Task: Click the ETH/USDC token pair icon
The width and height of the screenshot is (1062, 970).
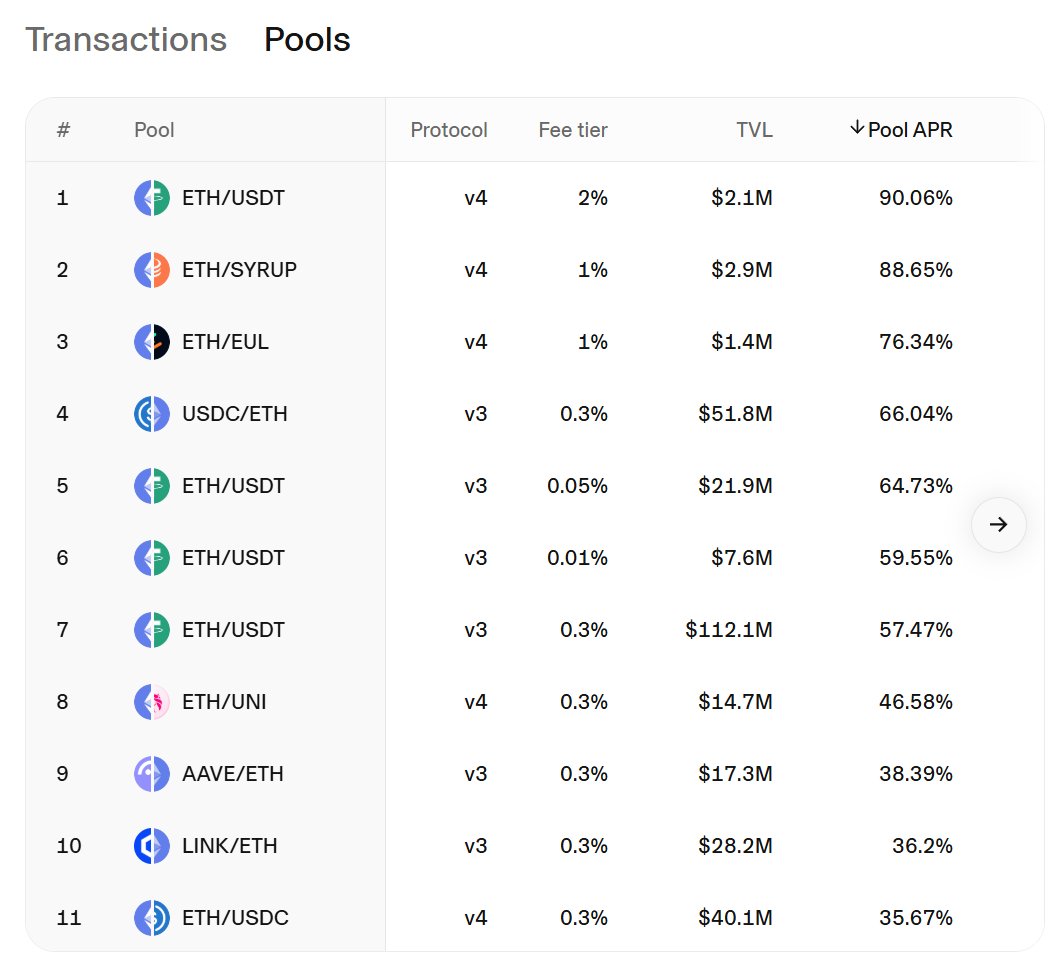Action: (x=152, y=918)
